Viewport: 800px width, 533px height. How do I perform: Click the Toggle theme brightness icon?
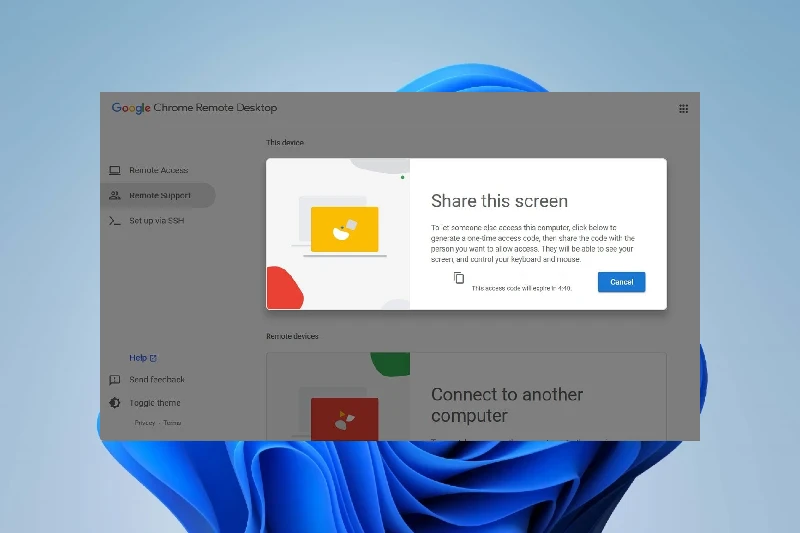point(115,403)
